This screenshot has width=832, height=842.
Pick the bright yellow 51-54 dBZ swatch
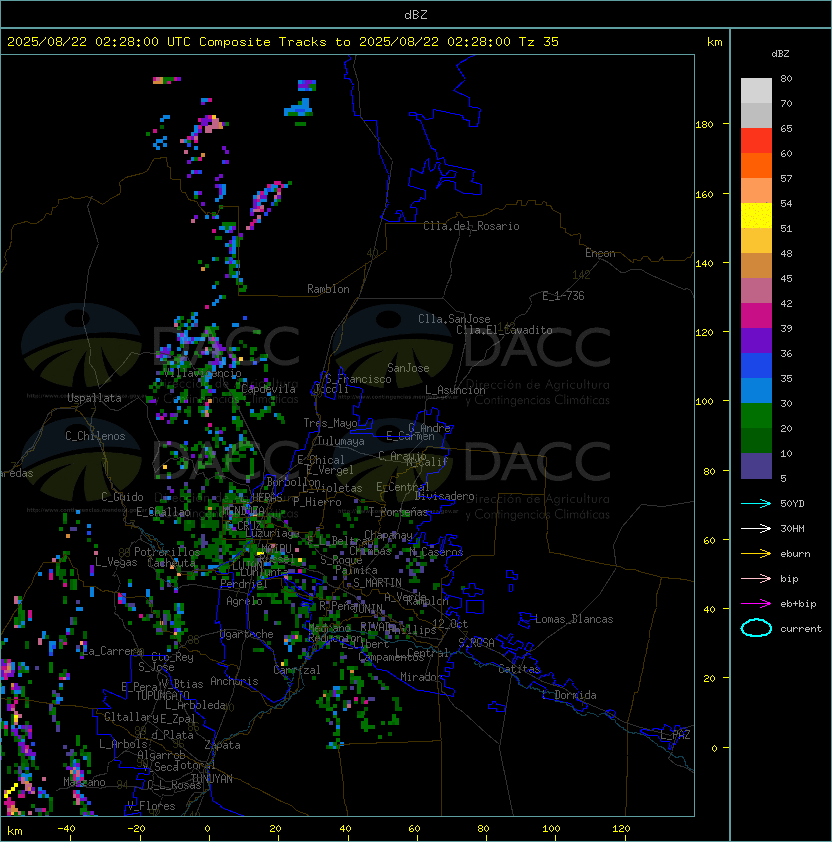756,216
